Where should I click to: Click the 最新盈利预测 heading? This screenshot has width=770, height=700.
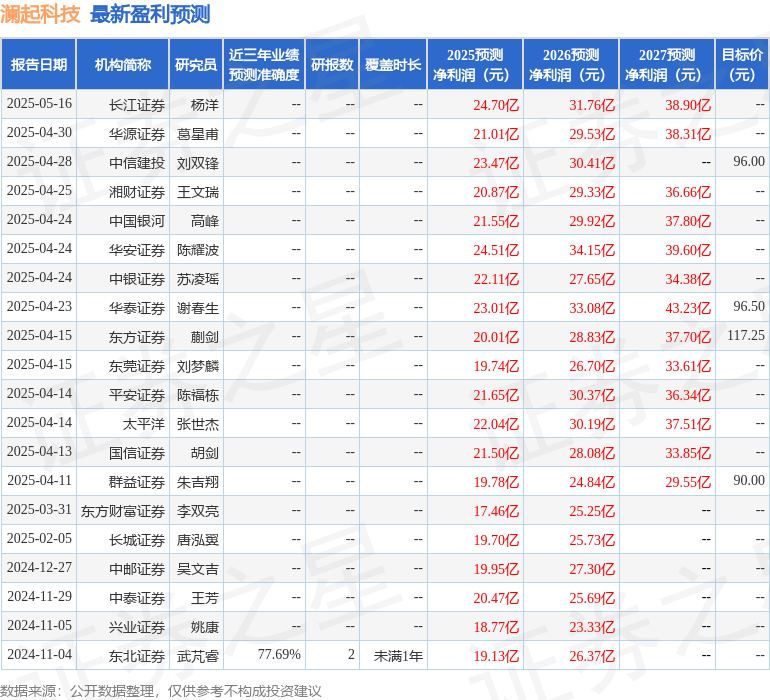click(150, 14)
